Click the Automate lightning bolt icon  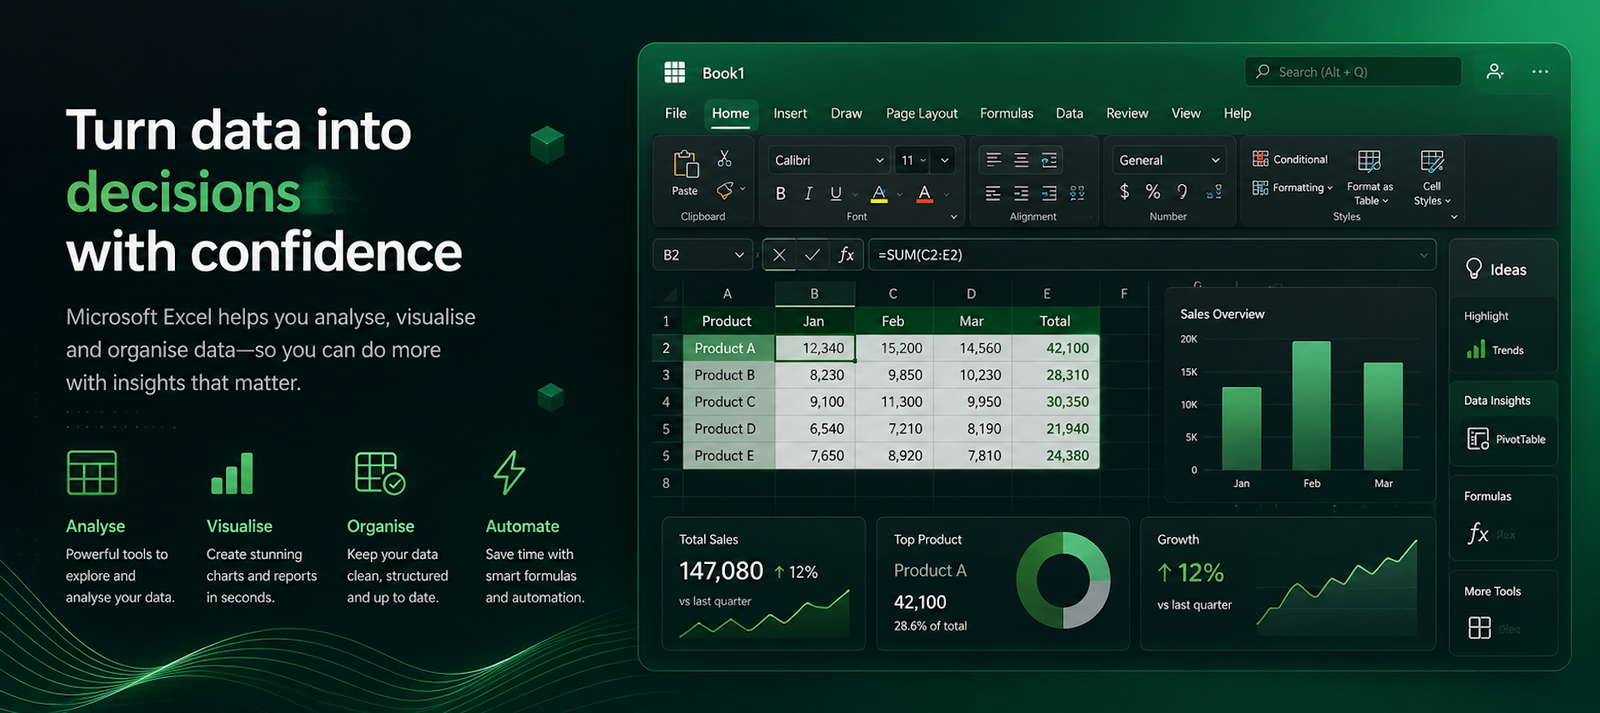click(509, 472)
